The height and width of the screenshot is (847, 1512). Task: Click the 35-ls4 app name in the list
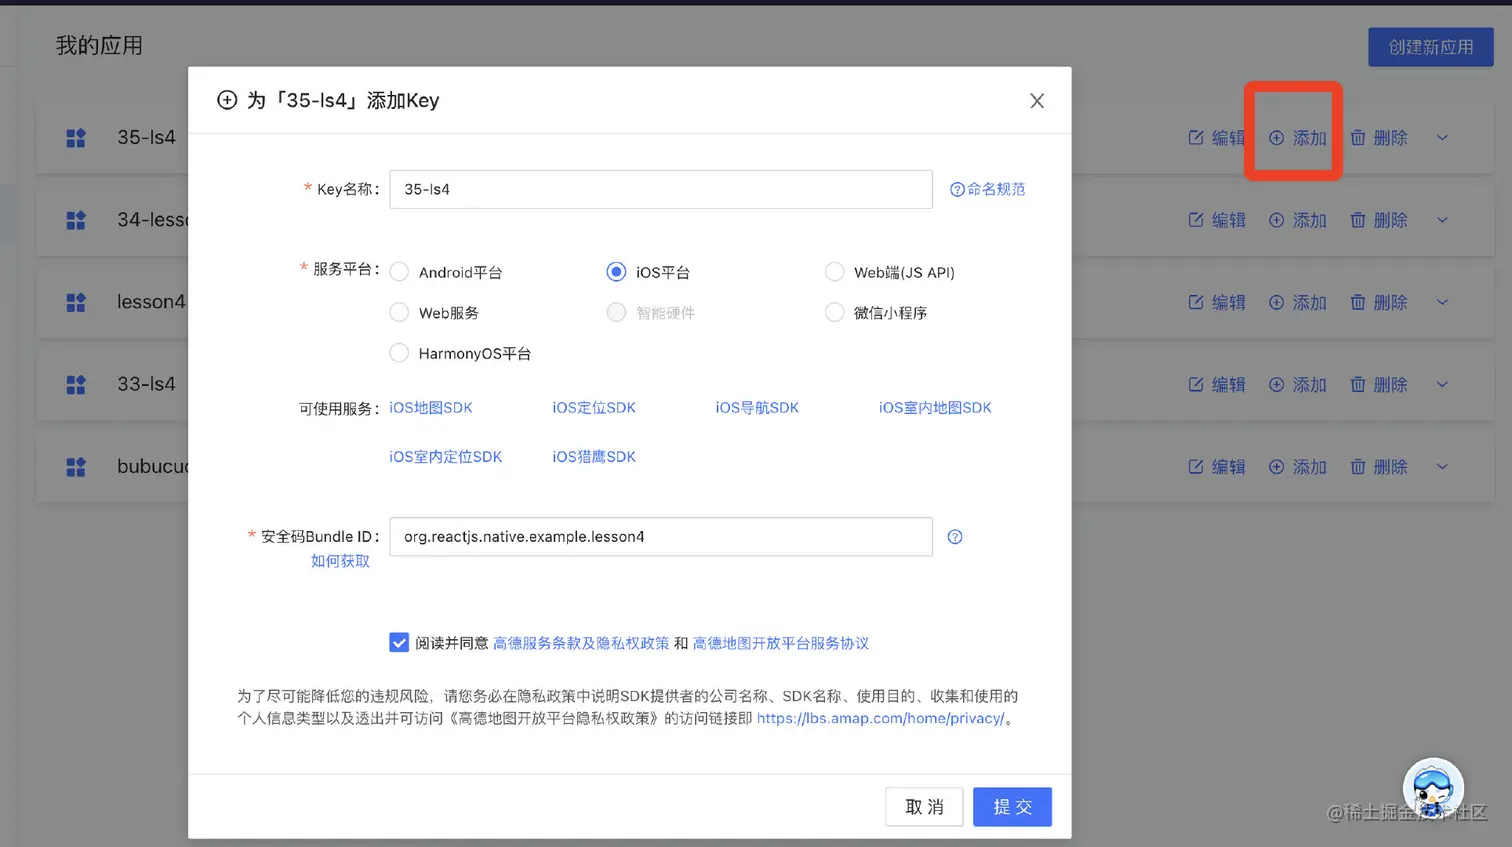(146, 137)
